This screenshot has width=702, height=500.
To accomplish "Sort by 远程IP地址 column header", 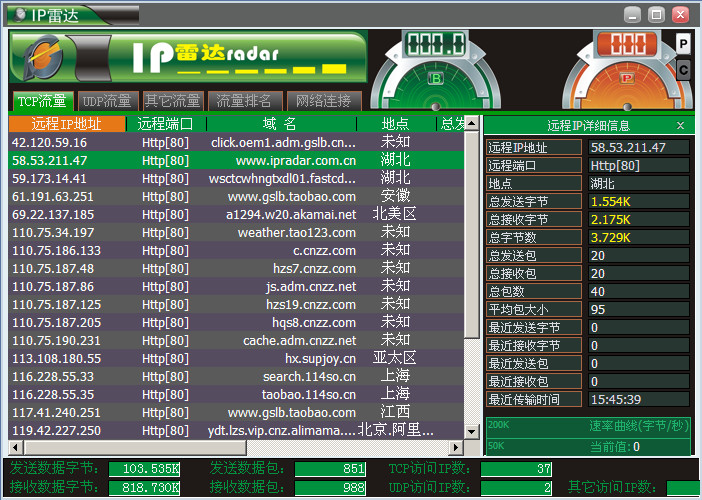I will pyautogui.click(x=67, y=124).
